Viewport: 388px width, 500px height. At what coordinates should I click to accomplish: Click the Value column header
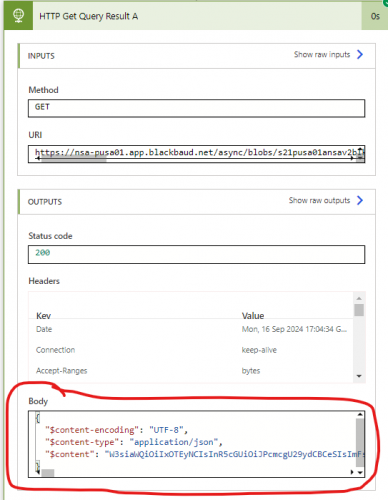pos(253,316)
